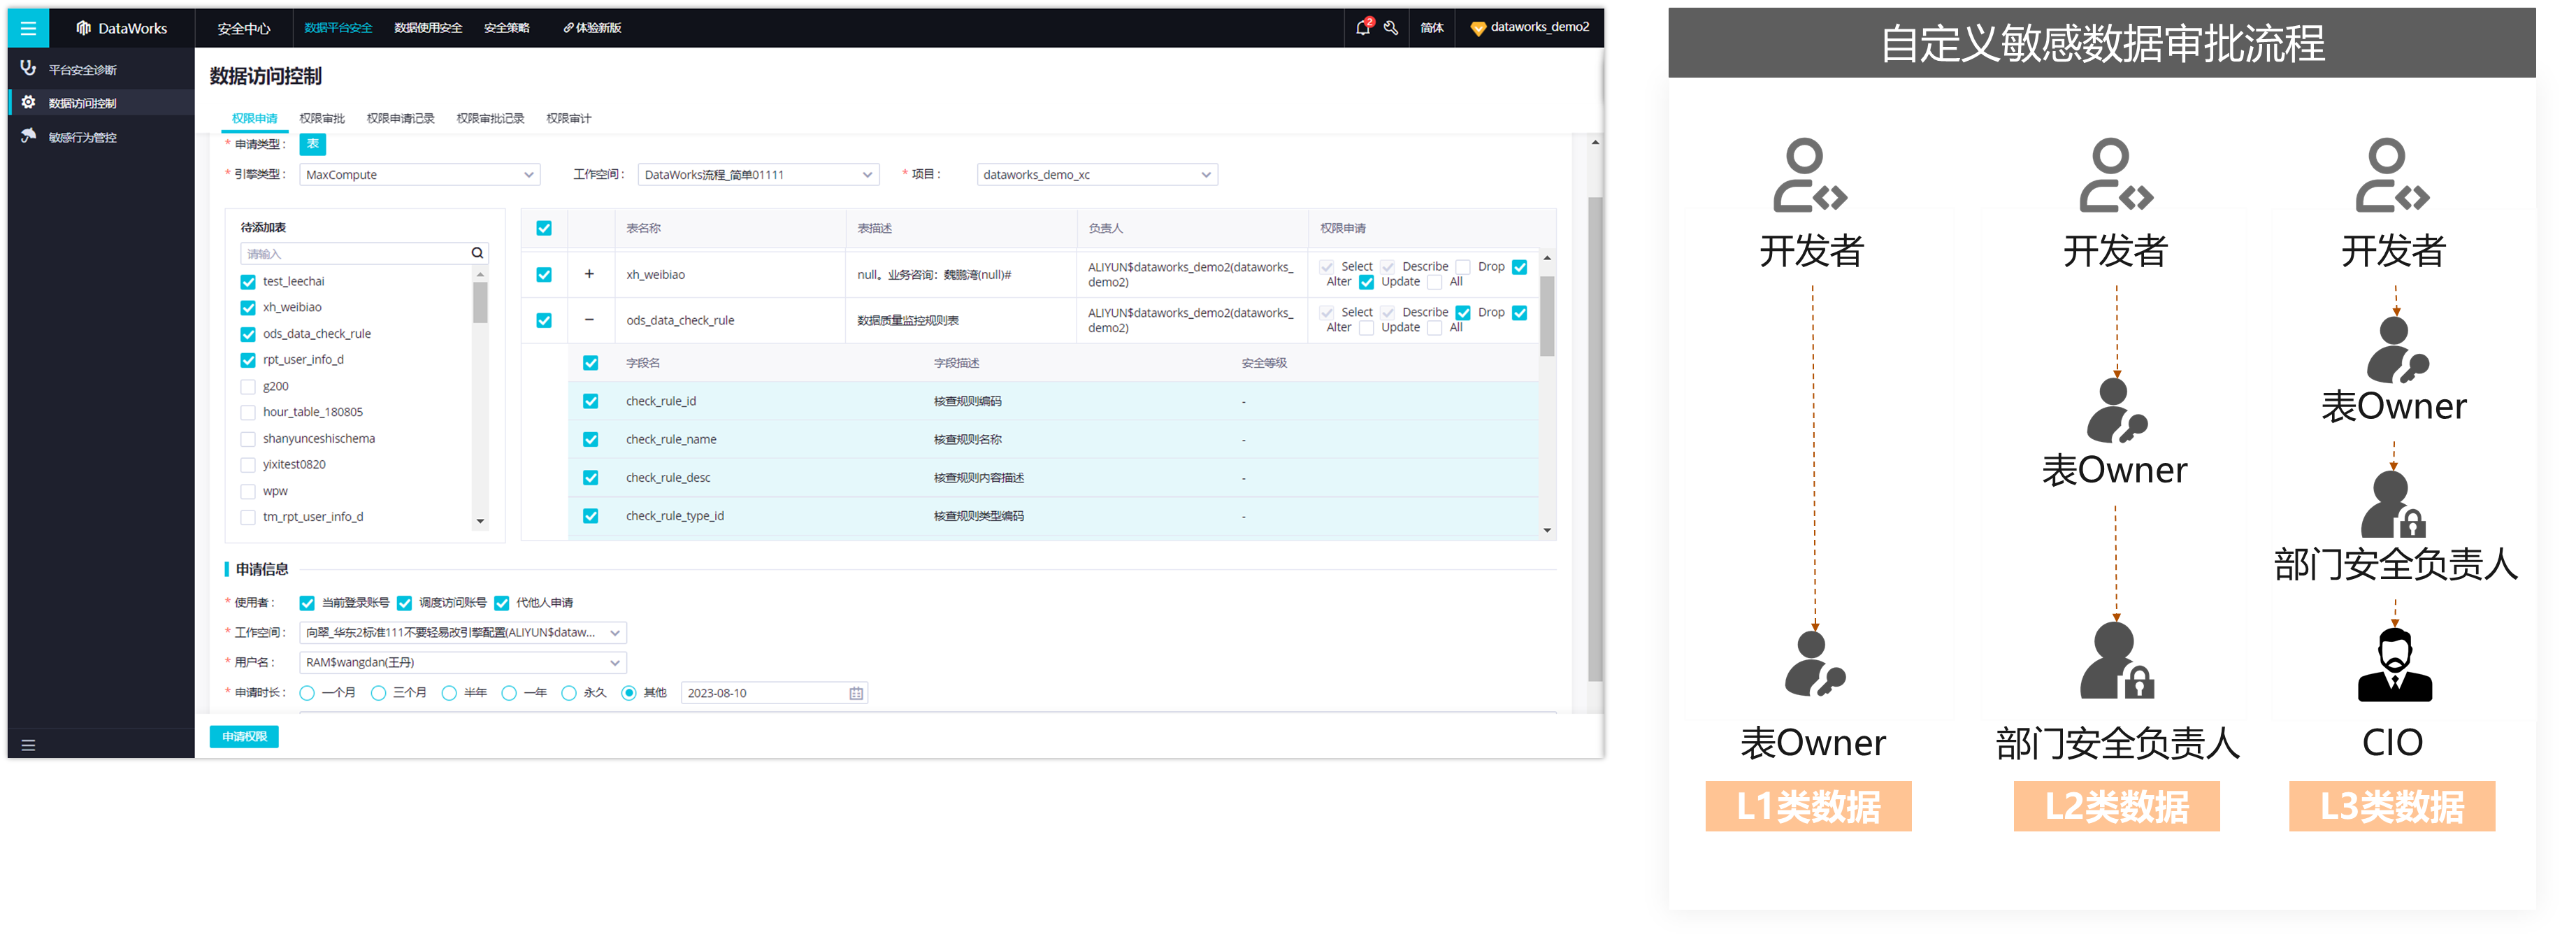Image resolution: width=2576 pixels, height=951 pixels.
Task: Open 数据使用安全 in top navigation
Action: 428,28
